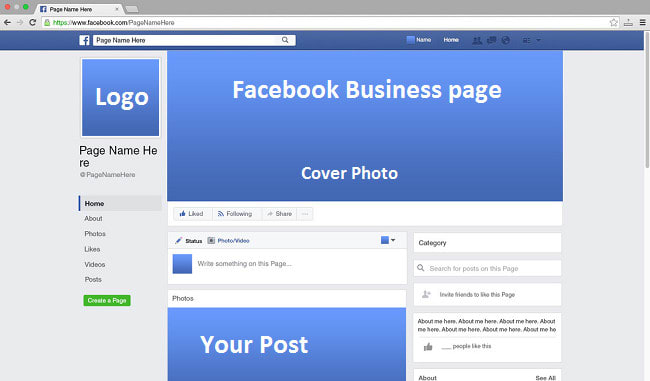650x381 pixels.
Task: Open the post-as identity dropdown
Action: 388,240
